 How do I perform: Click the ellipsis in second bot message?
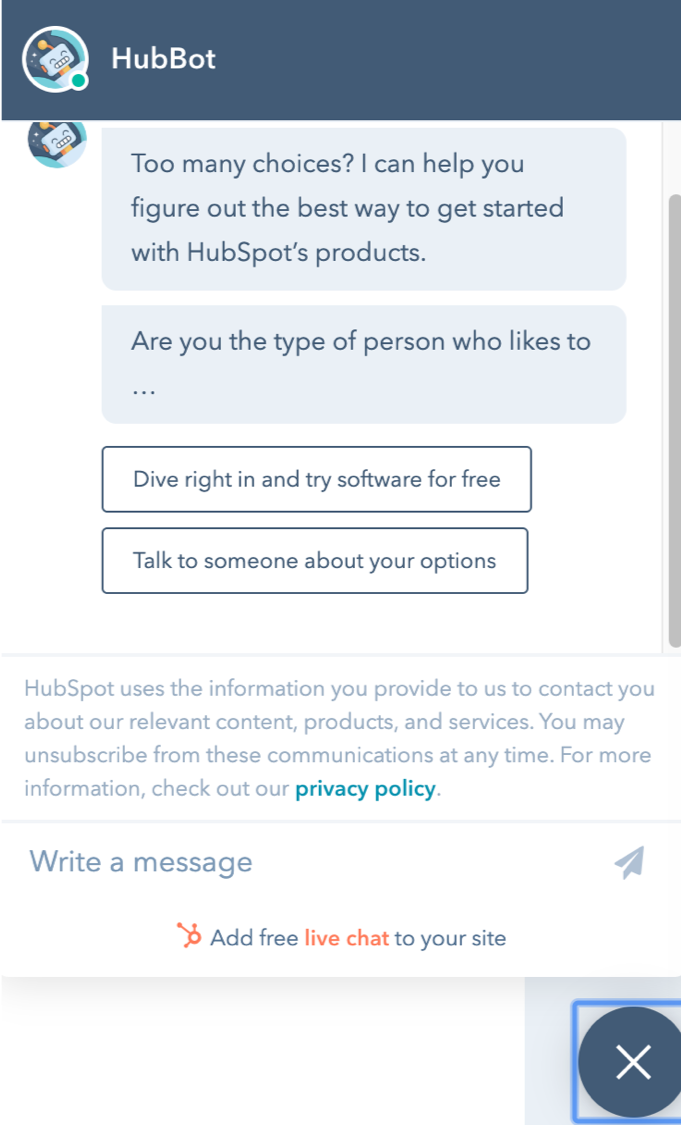(x=144, y=392)
